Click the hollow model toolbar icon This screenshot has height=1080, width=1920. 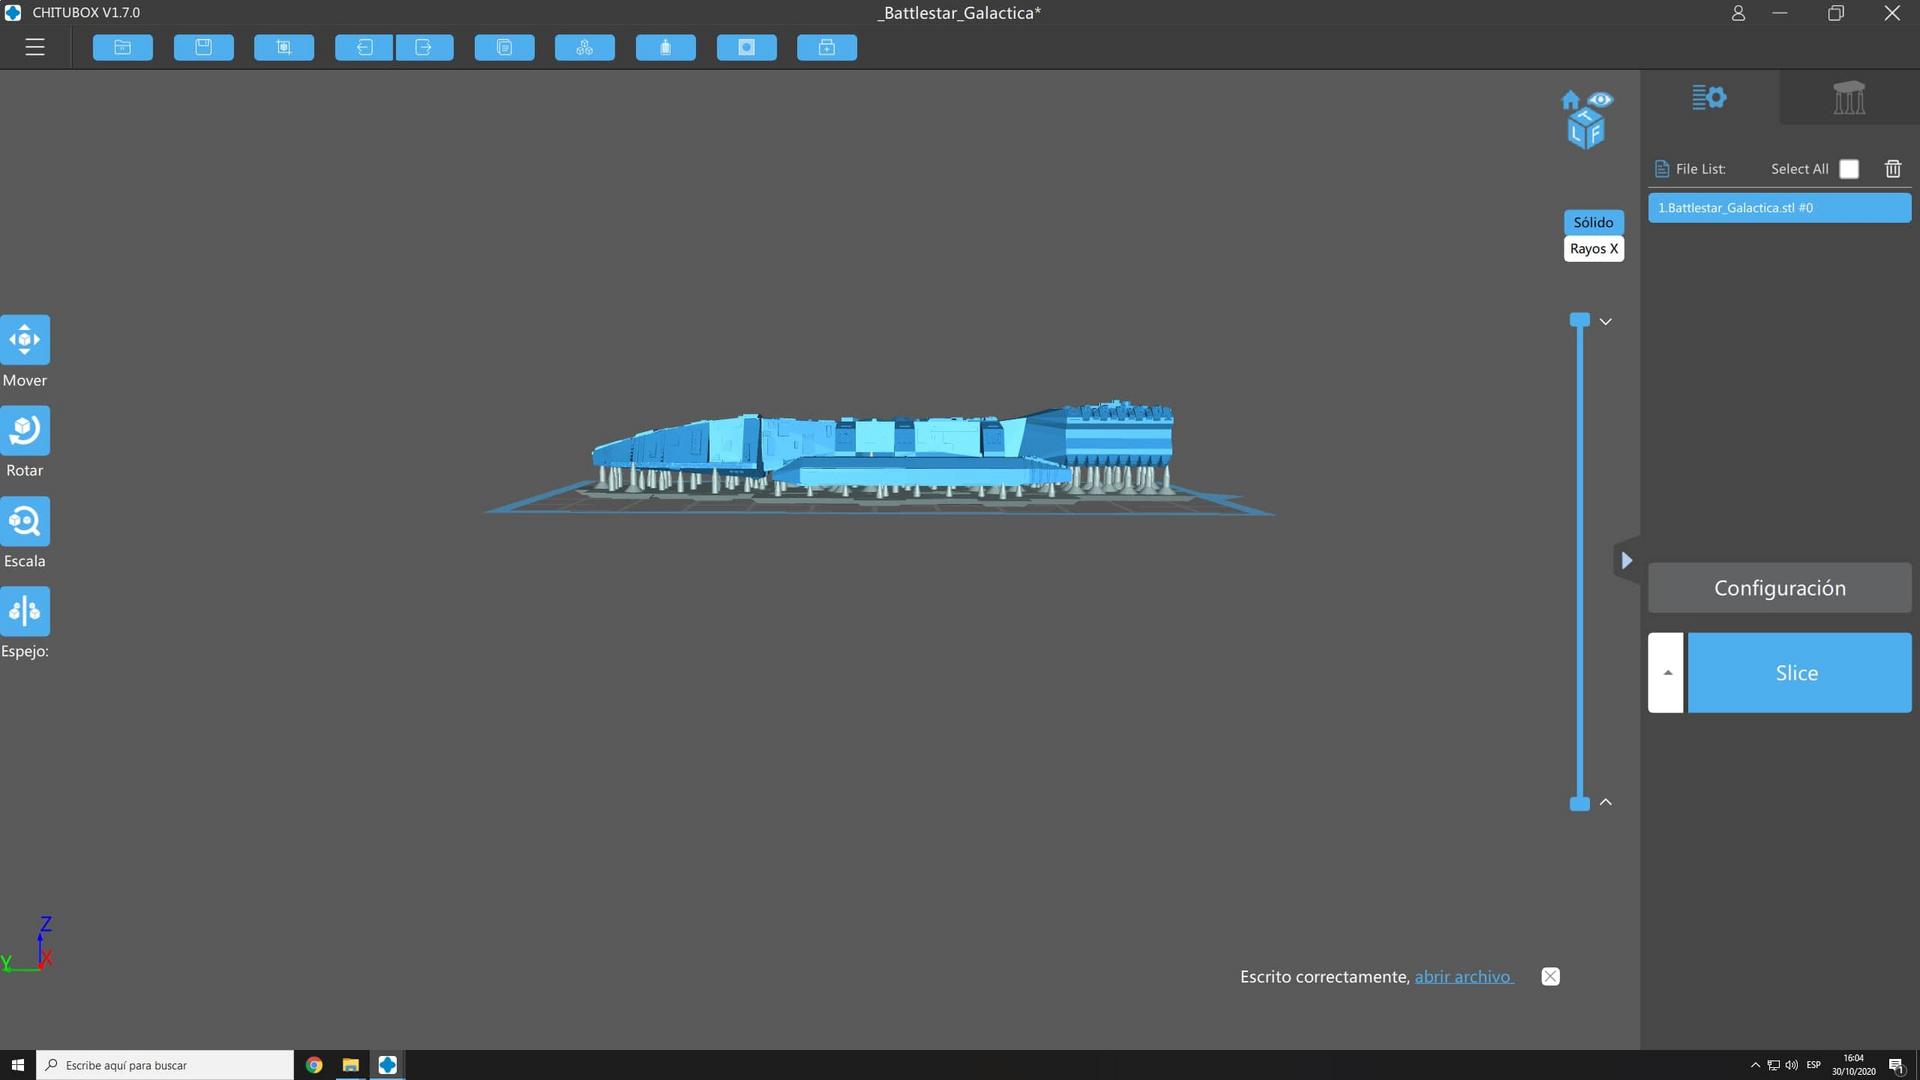(665, 47)
